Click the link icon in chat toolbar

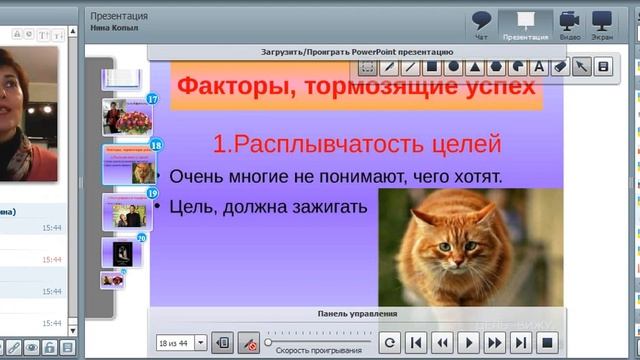pyautogui.click(x=13, y=348)
